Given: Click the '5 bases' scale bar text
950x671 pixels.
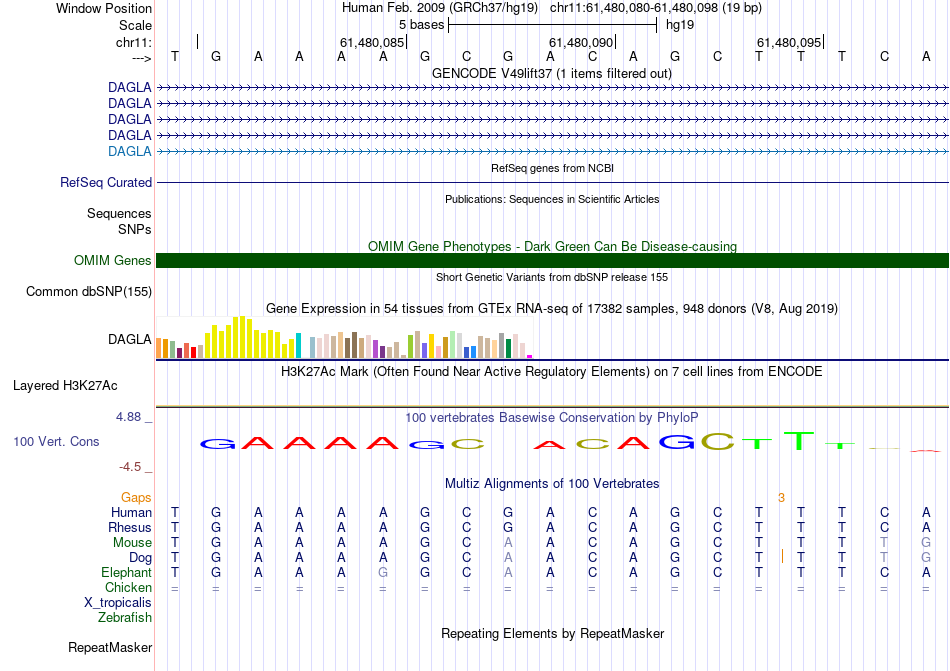Looking at the screenshot, I should (421, 25).
